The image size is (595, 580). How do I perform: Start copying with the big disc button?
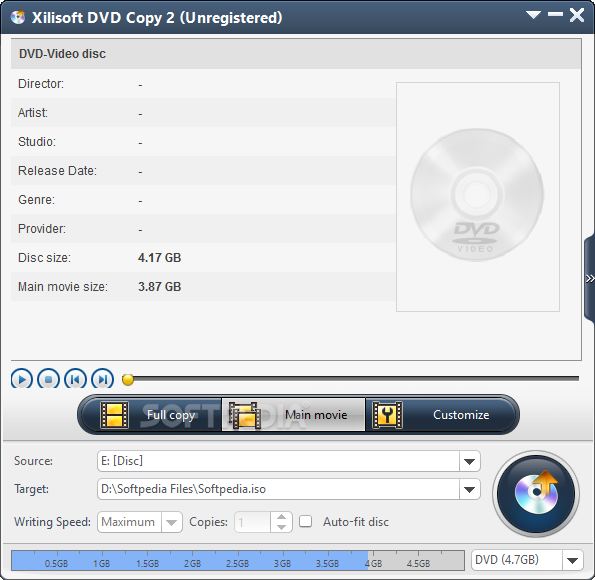pos(536,493)
